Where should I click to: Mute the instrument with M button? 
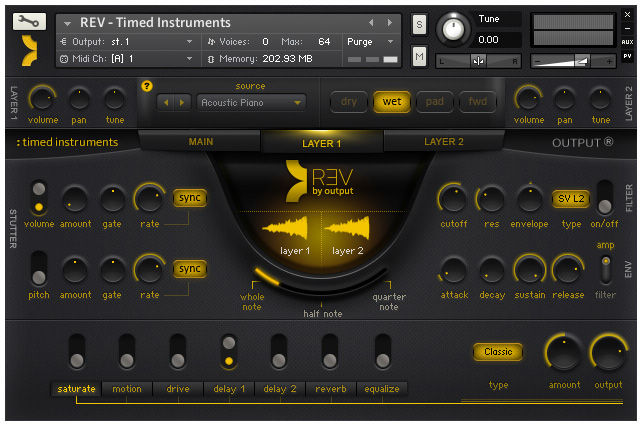[x=419, y=56]
